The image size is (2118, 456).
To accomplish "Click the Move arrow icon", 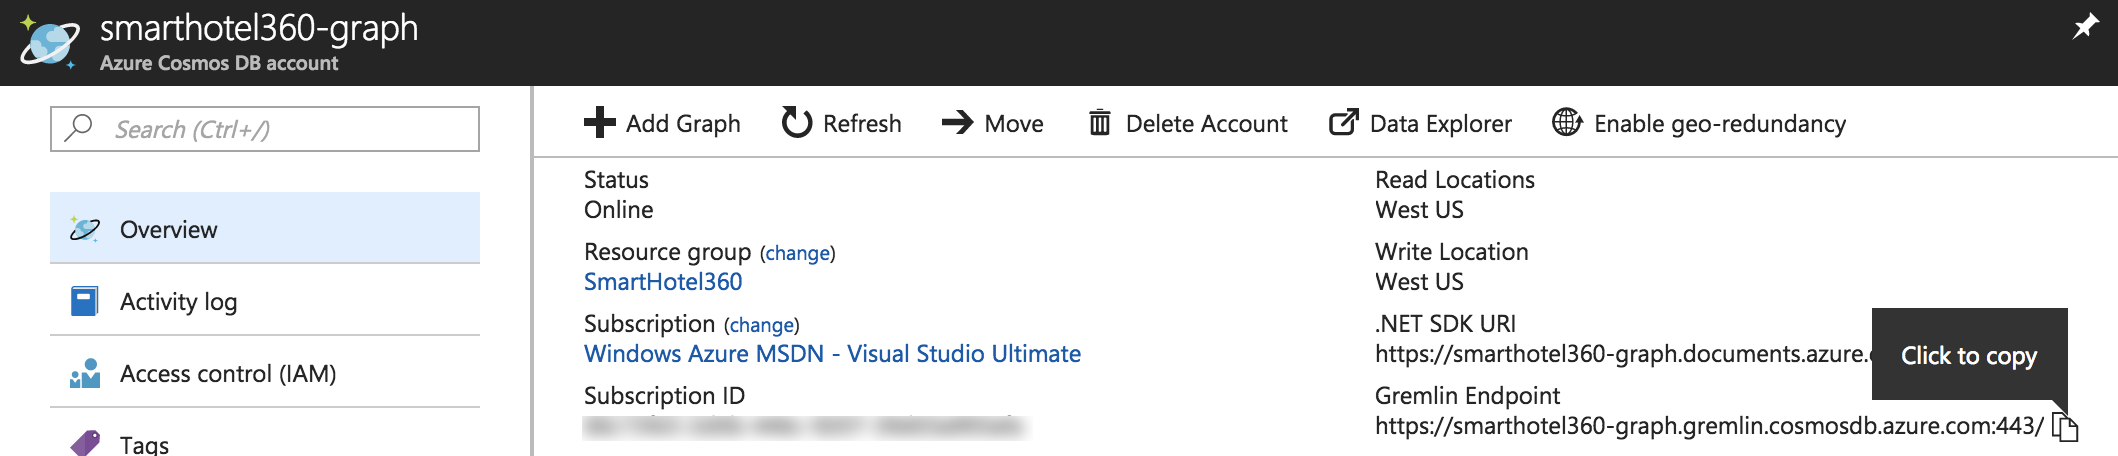I will tap(957, 123).
